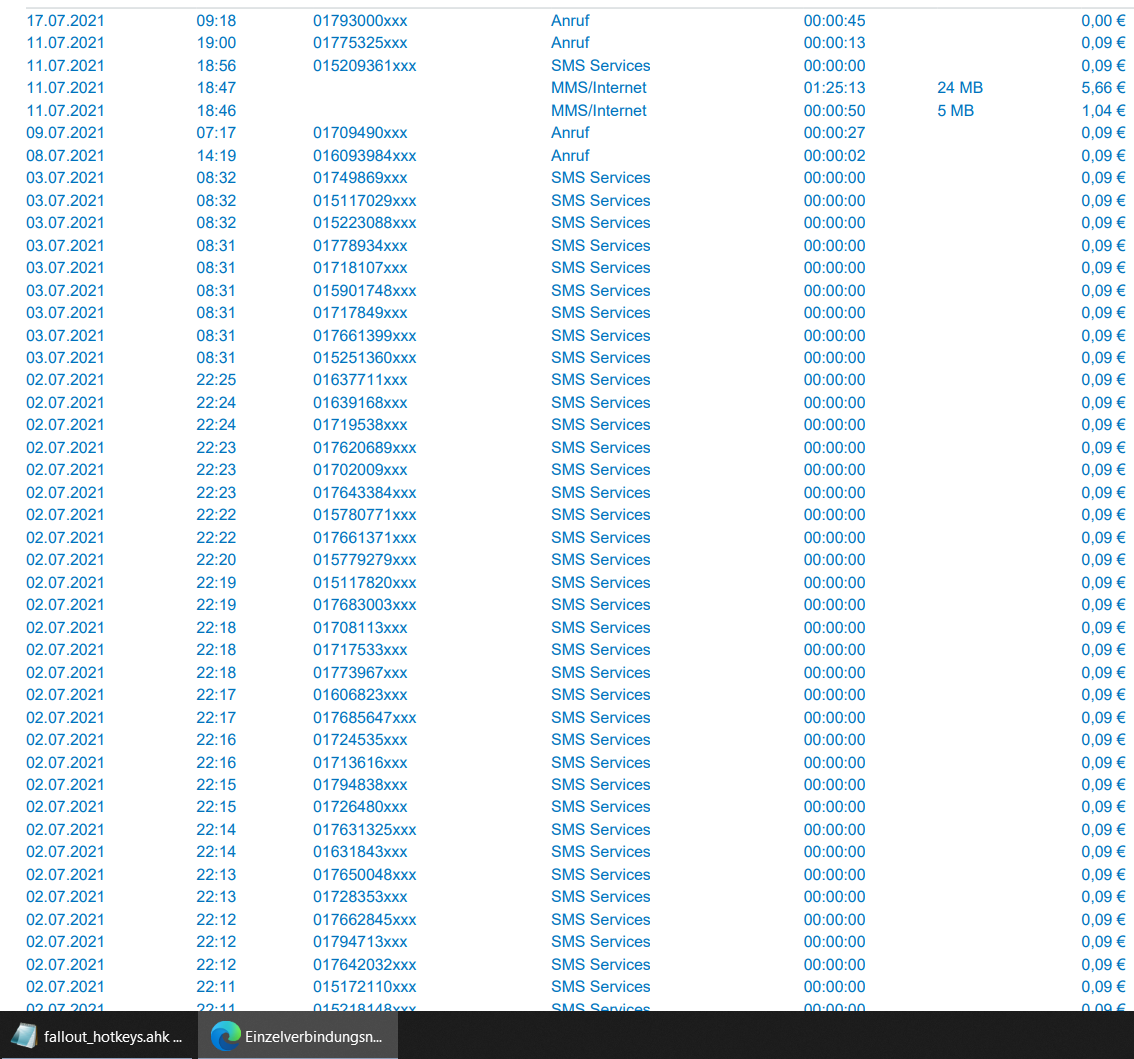Click MMS/Internet in the 18:47 row

click(x=599, y=88)
